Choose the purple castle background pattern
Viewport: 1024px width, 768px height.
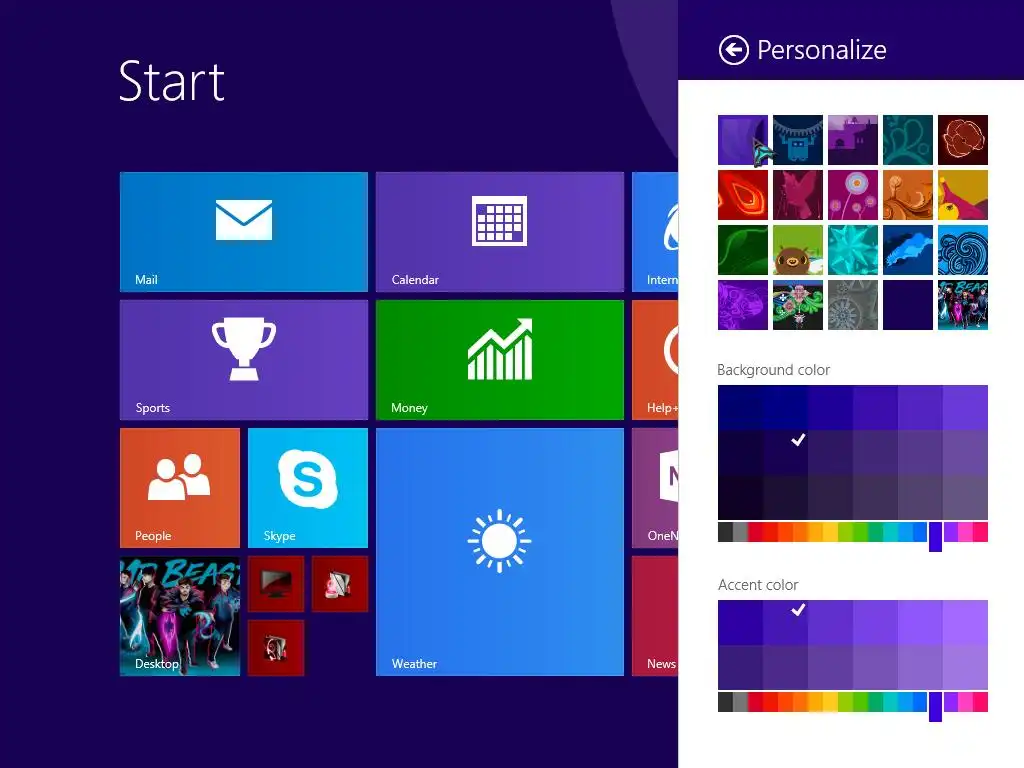[x=852, y=140]
